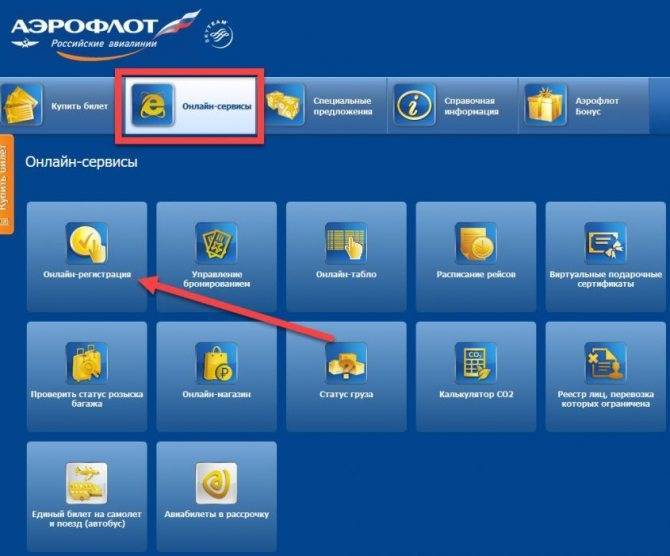Open Единый билет на самолет и поезд
This screenshot has width=670, height=556.
tap(87, 519)
